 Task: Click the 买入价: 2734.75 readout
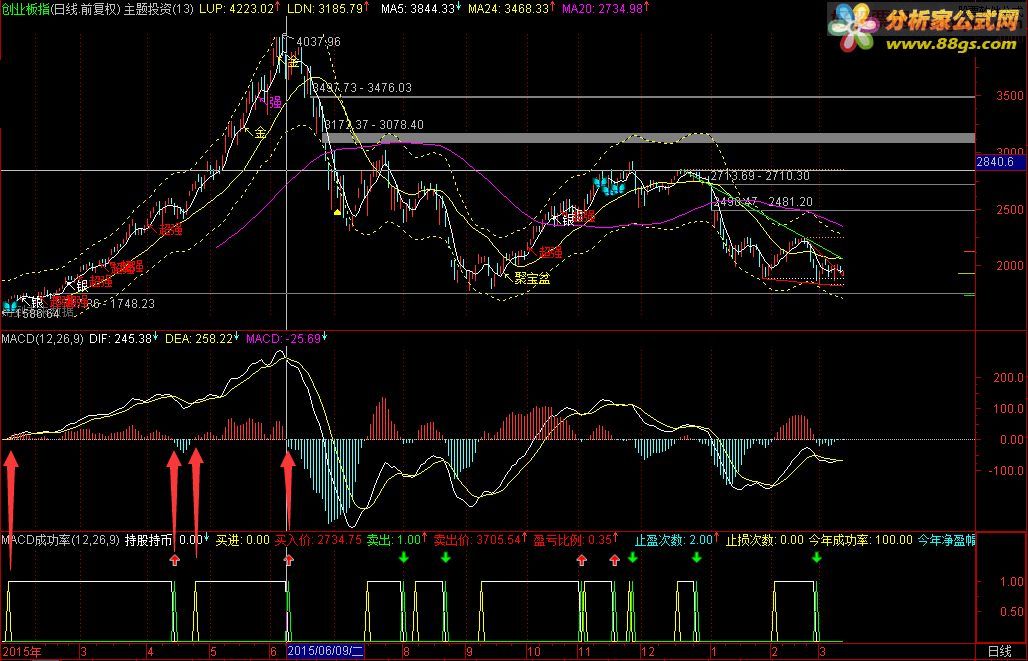click(317, 540)
